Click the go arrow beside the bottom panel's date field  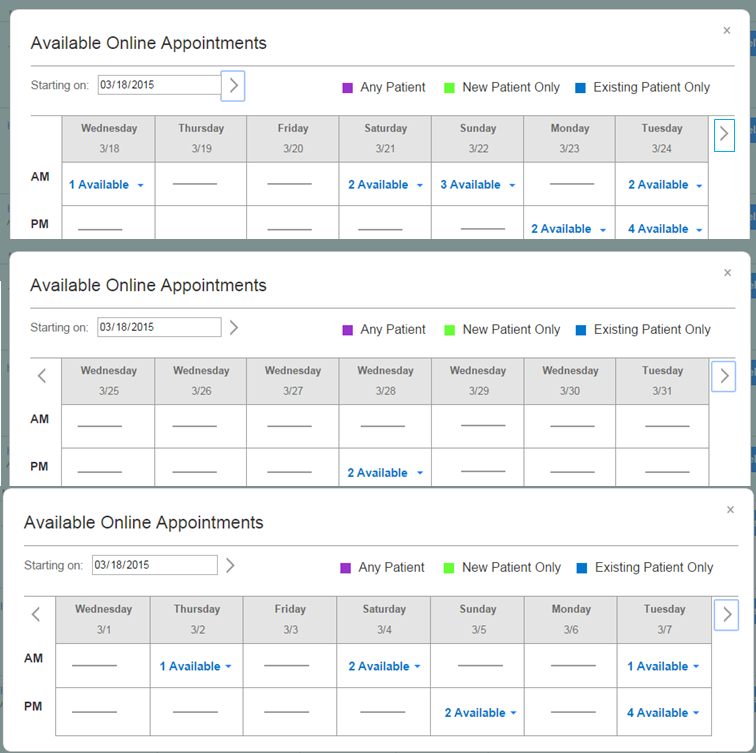230,565
